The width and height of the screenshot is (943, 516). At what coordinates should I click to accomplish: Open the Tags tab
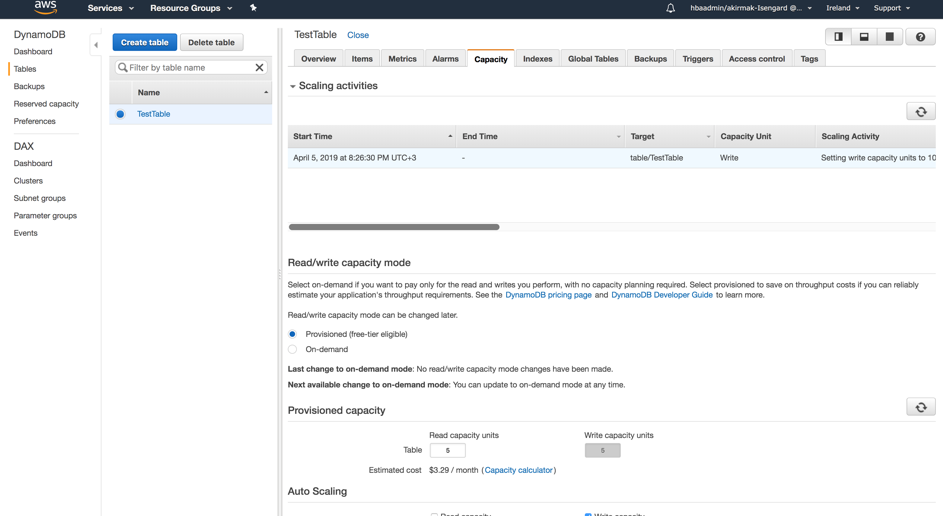(x=809, y=59)
